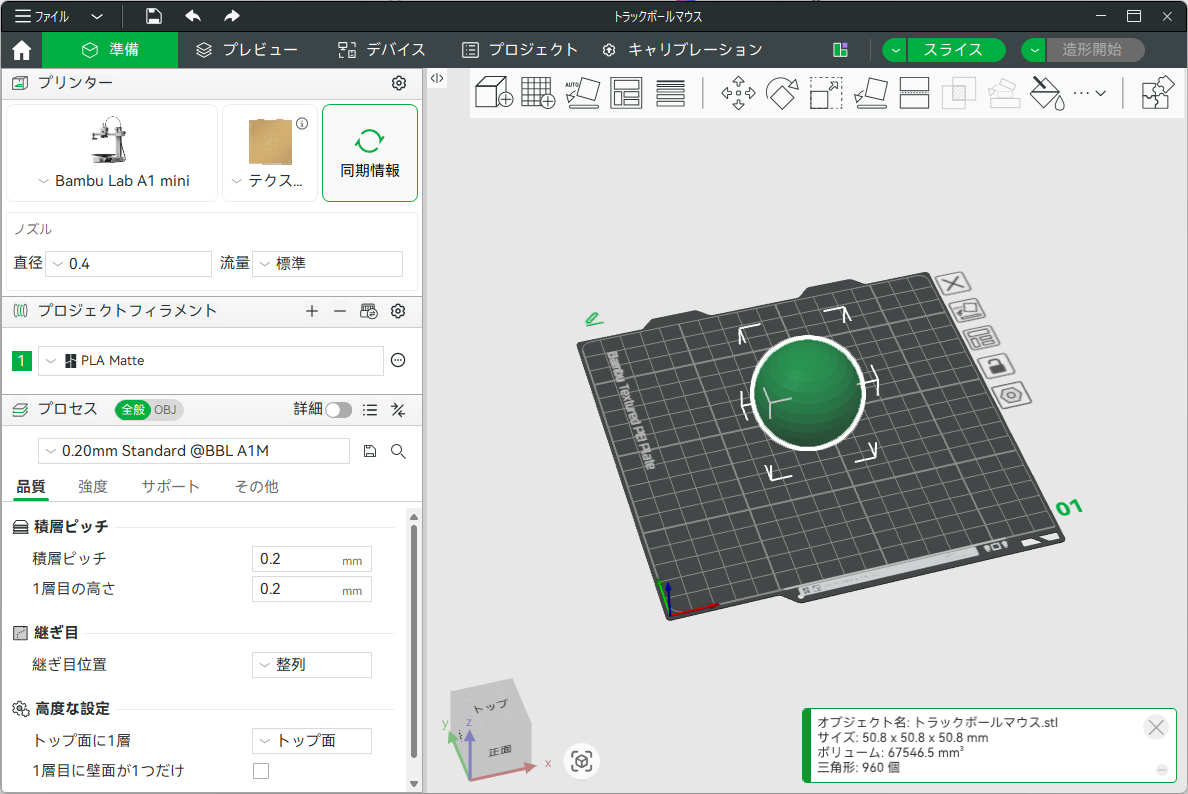Search process settings magnifier icon
This screenshot has width=1188, height=794.
(398, 452)
